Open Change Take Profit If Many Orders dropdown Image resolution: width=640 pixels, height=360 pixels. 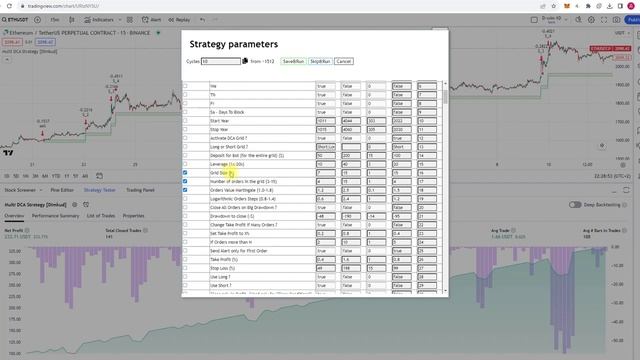click(x=402, y=225)
